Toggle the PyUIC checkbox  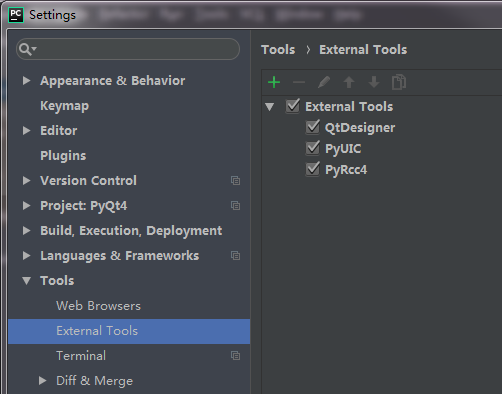[313, 148]
